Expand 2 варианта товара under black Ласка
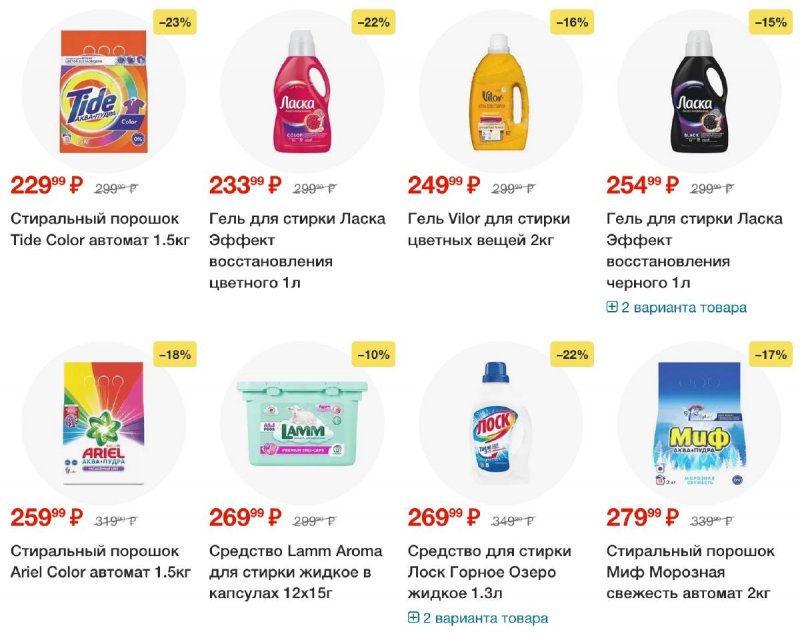 pos(684,307)
